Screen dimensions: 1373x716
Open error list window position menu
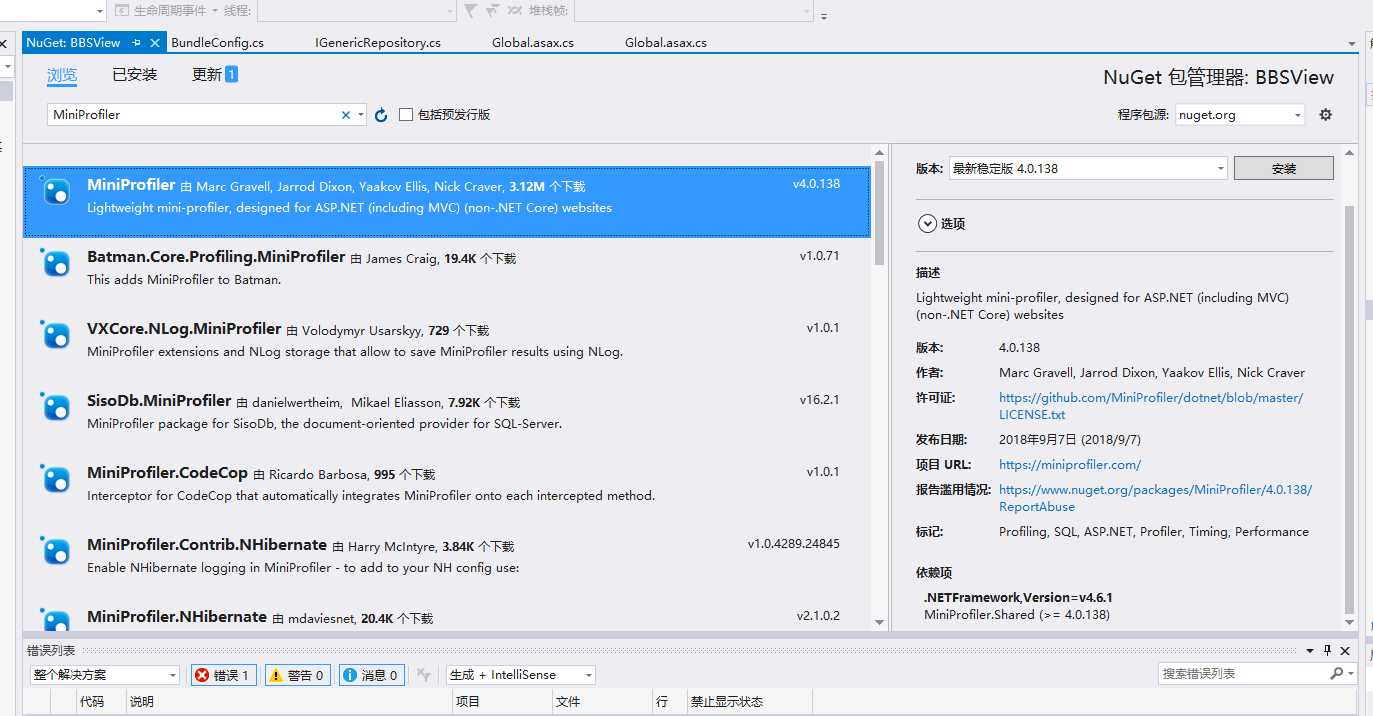point(1311,650)
